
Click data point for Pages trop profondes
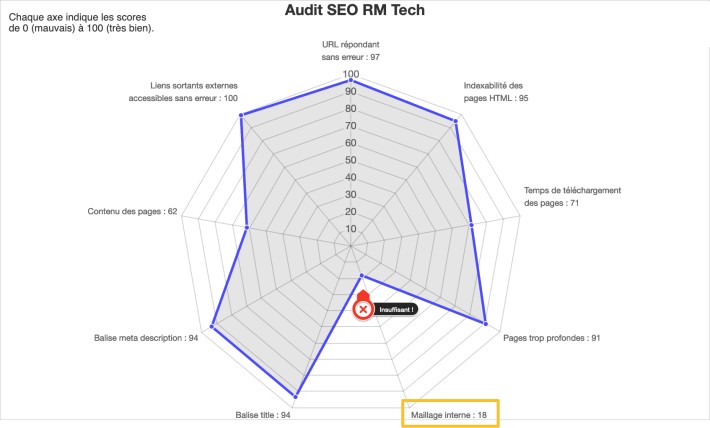pyautogui.click(x=486, y=323)
